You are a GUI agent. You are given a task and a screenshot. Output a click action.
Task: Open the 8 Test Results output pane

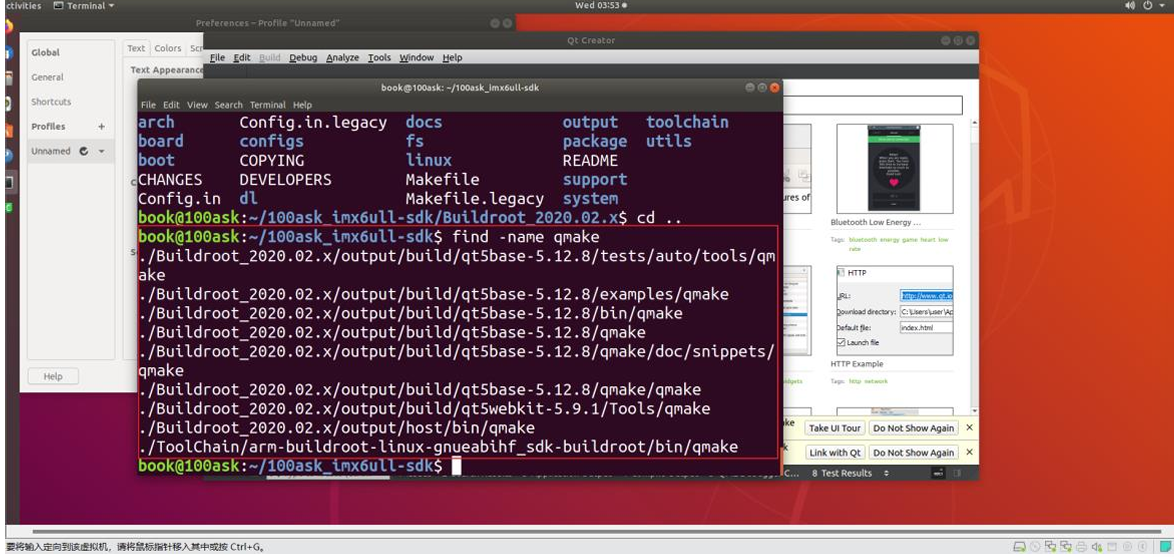pos(842,473)
